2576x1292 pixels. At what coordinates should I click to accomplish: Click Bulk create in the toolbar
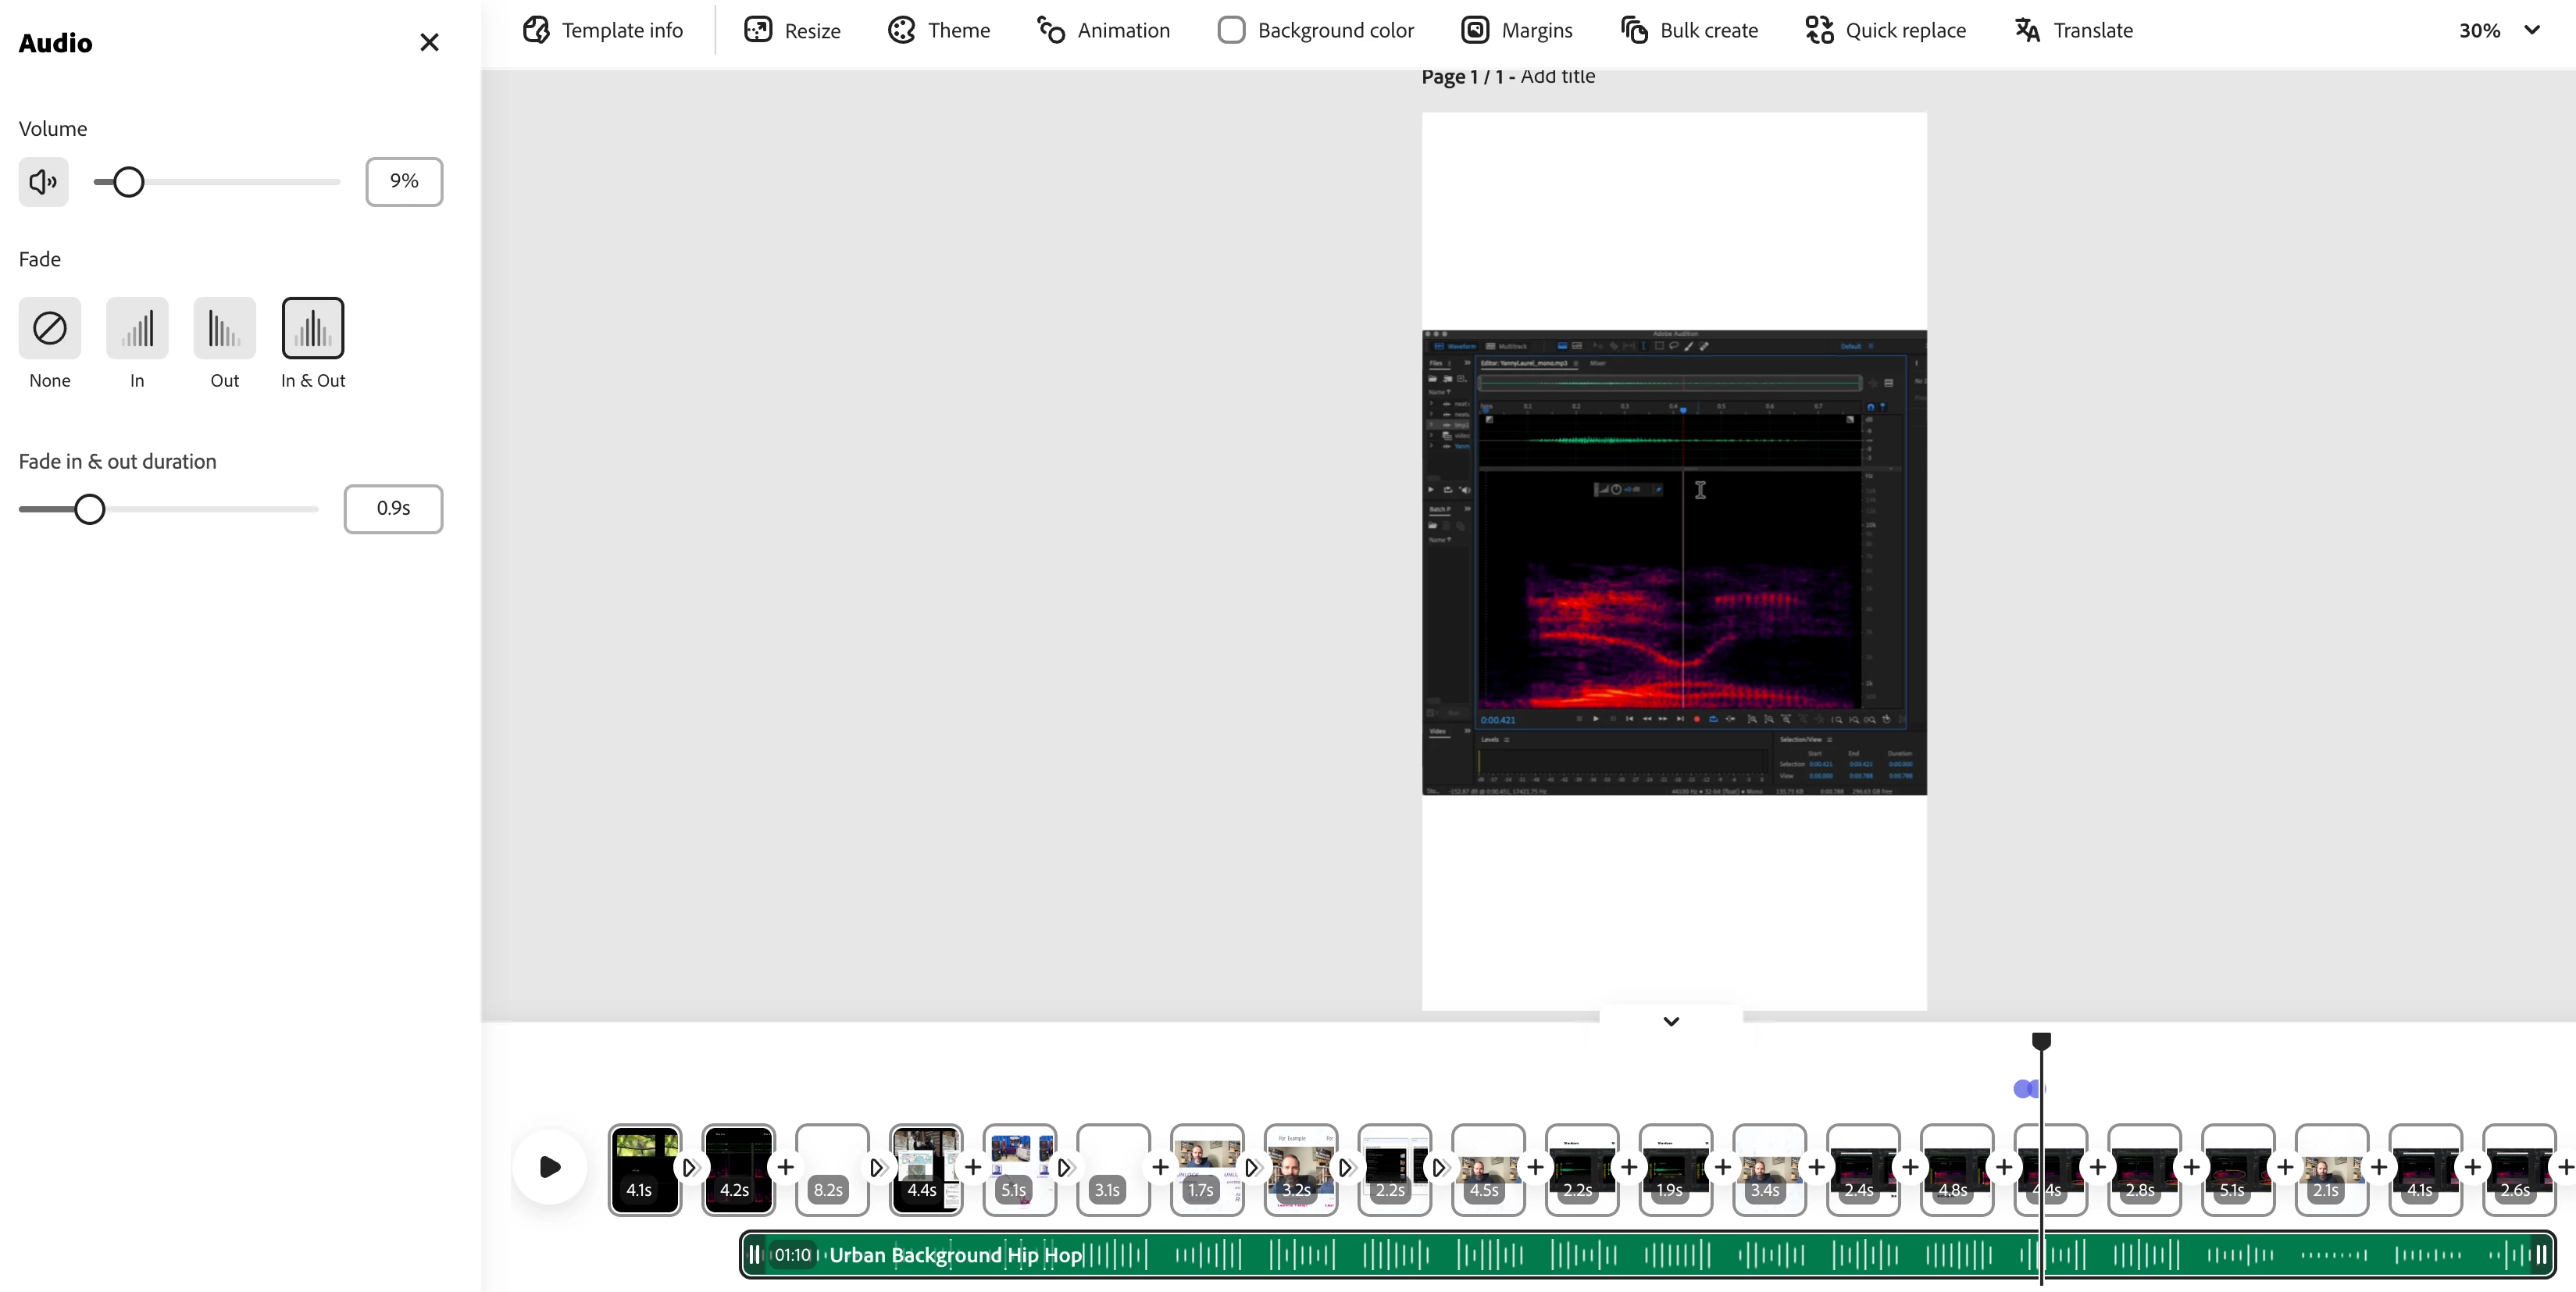tap(1689, 30)
